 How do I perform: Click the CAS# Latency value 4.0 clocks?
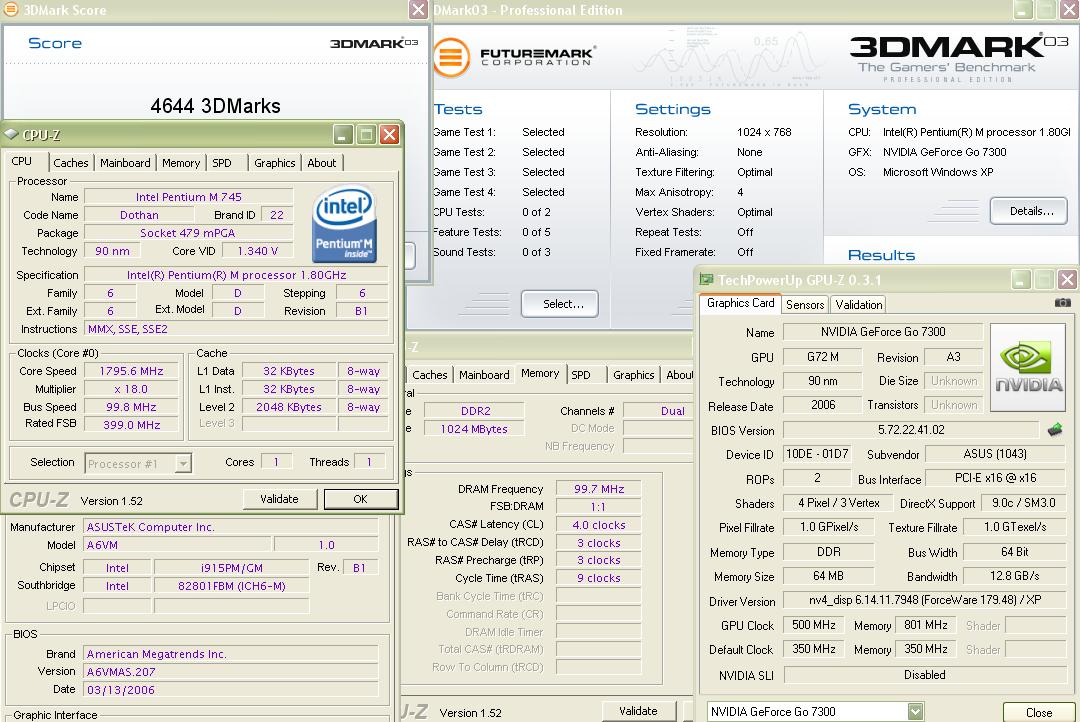tap(599, 524)
